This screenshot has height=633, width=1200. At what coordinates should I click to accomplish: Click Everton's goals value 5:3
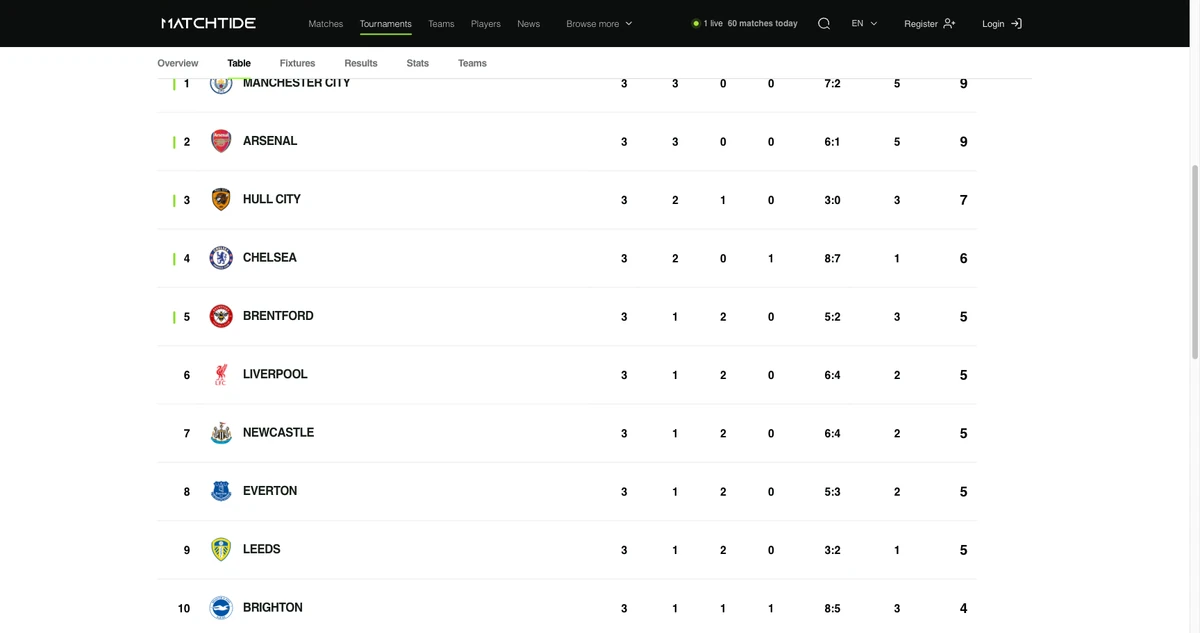click(x=832, y=492)
